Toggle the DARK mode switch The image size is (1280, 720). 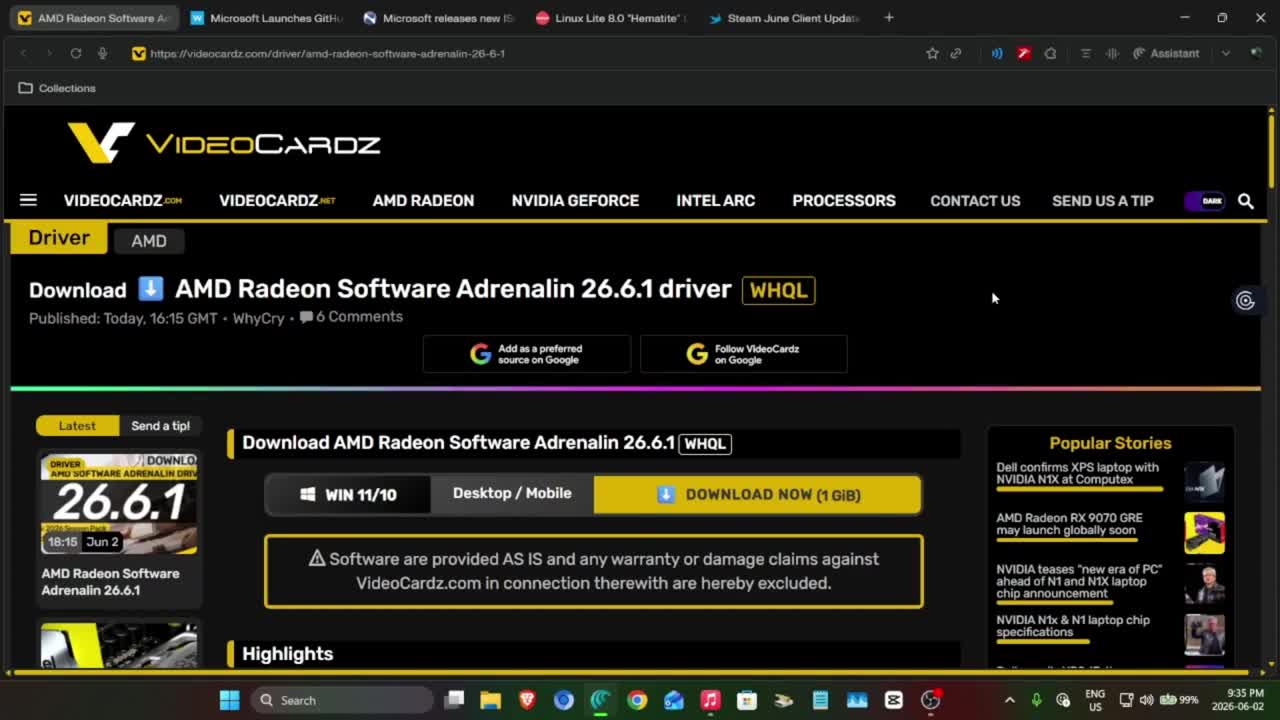(x=1205, y=201)
